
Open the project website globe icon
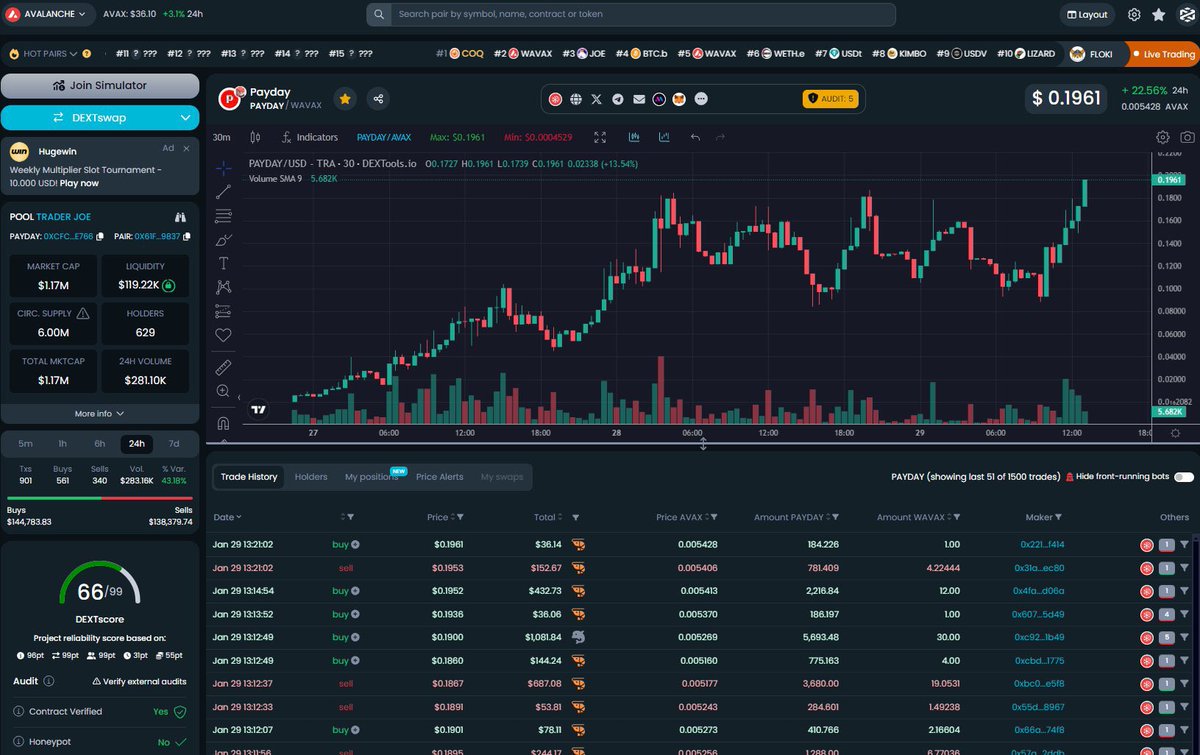576,99
